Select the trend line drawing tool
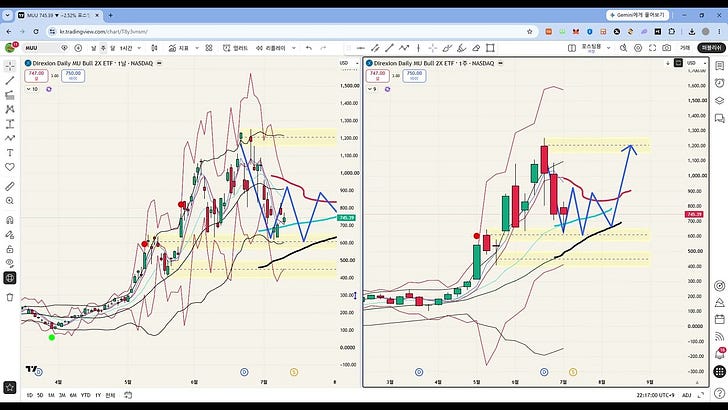Viewport: 728px width, 410px height. pos(10,81)
